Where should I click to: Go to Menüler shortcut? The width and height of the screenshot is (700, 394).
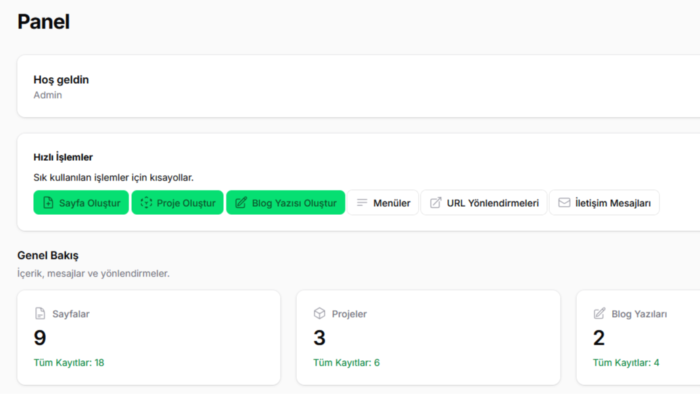(383, 203)
